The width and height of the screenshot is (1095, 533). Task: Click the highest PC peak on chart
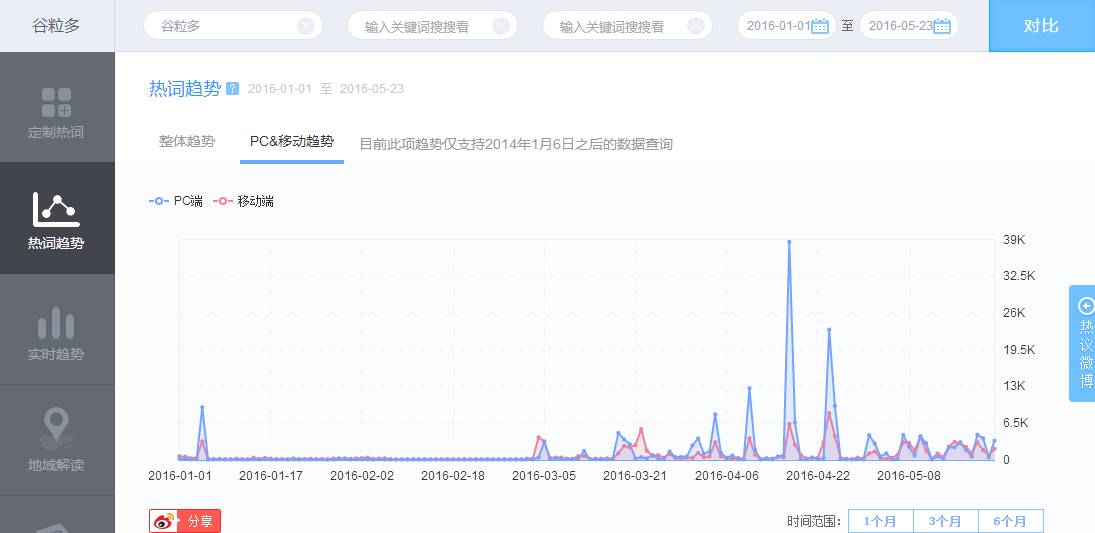tap(789, 242)
